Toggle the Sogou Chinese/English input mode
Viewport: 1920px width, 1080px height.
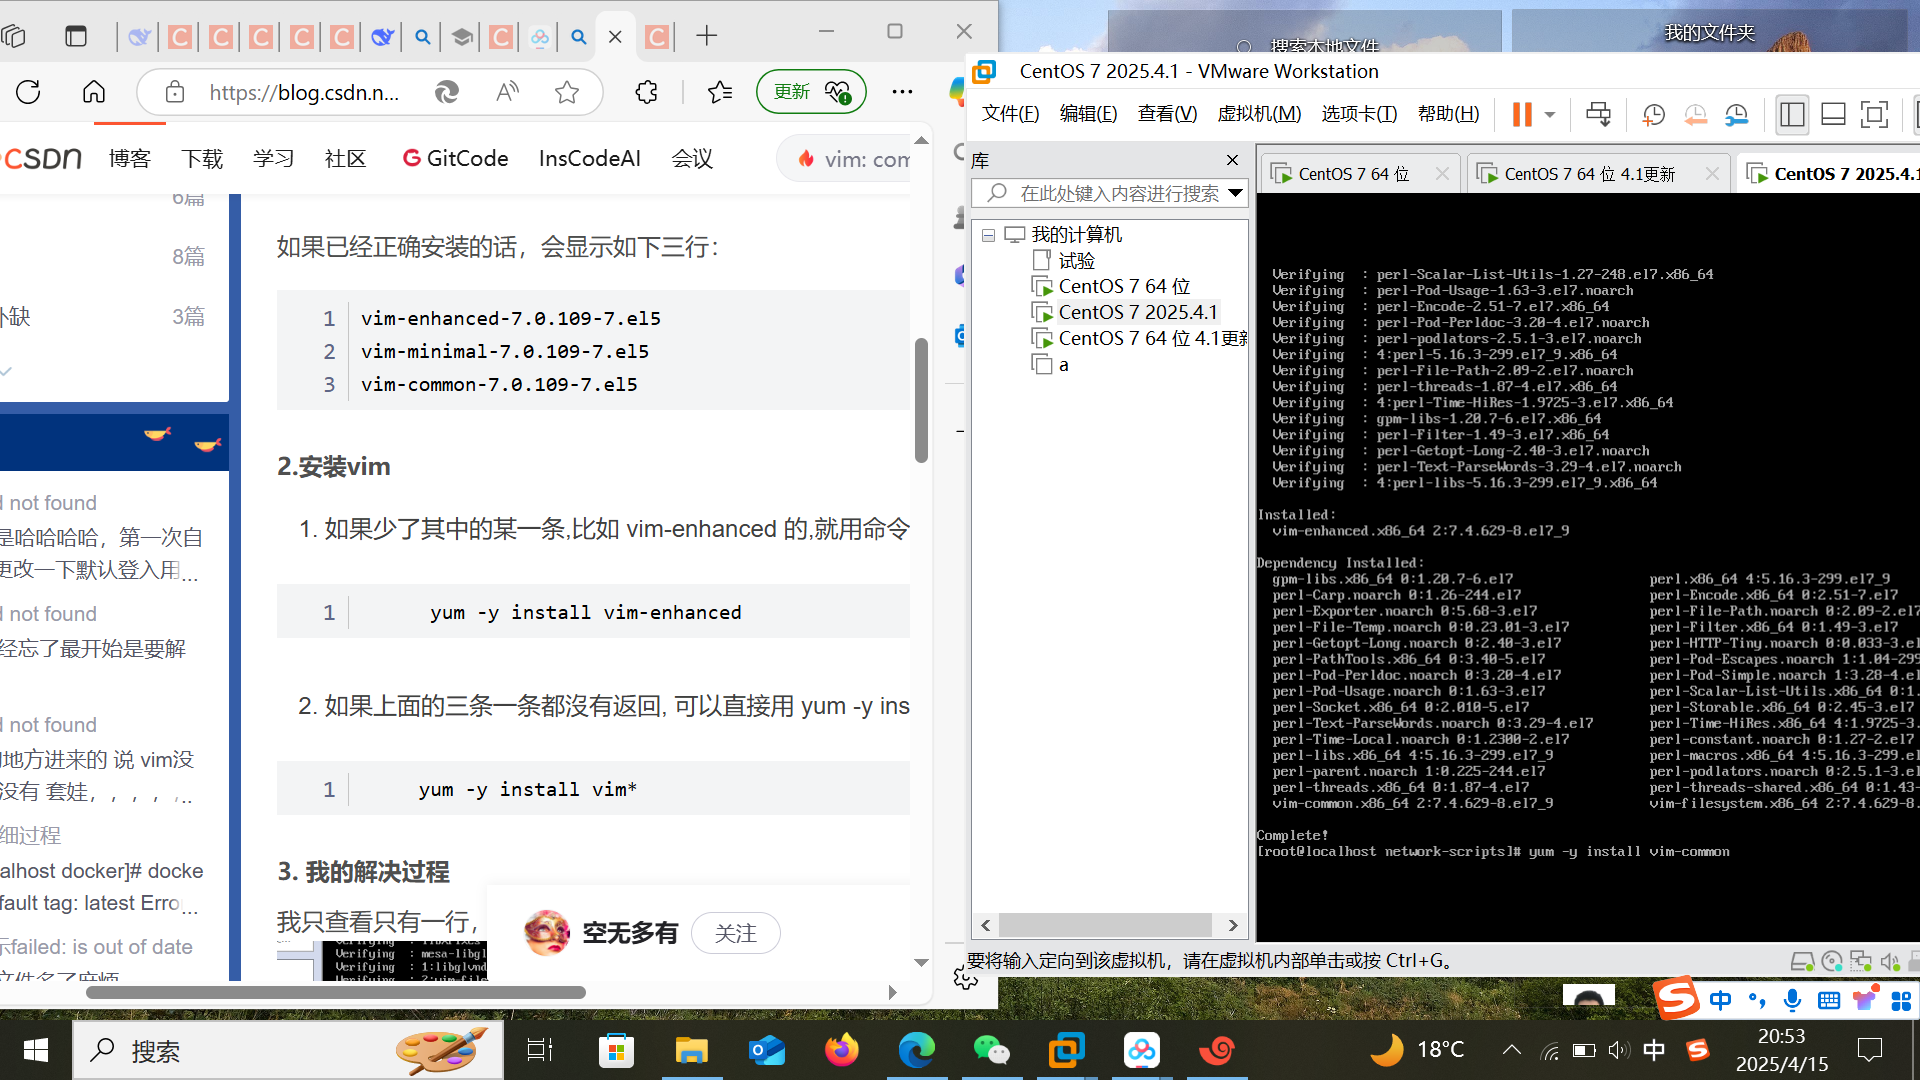(x=1720, y=1000)
